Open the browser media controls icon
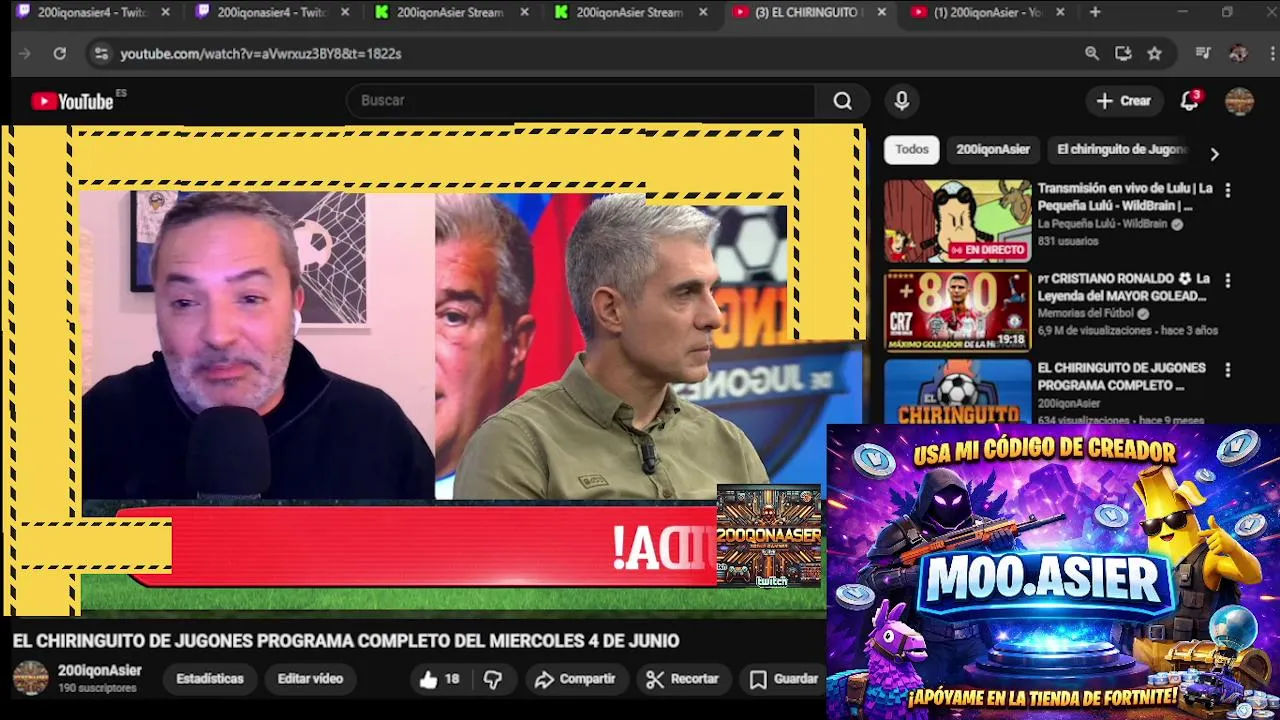 pos(1203,54)
